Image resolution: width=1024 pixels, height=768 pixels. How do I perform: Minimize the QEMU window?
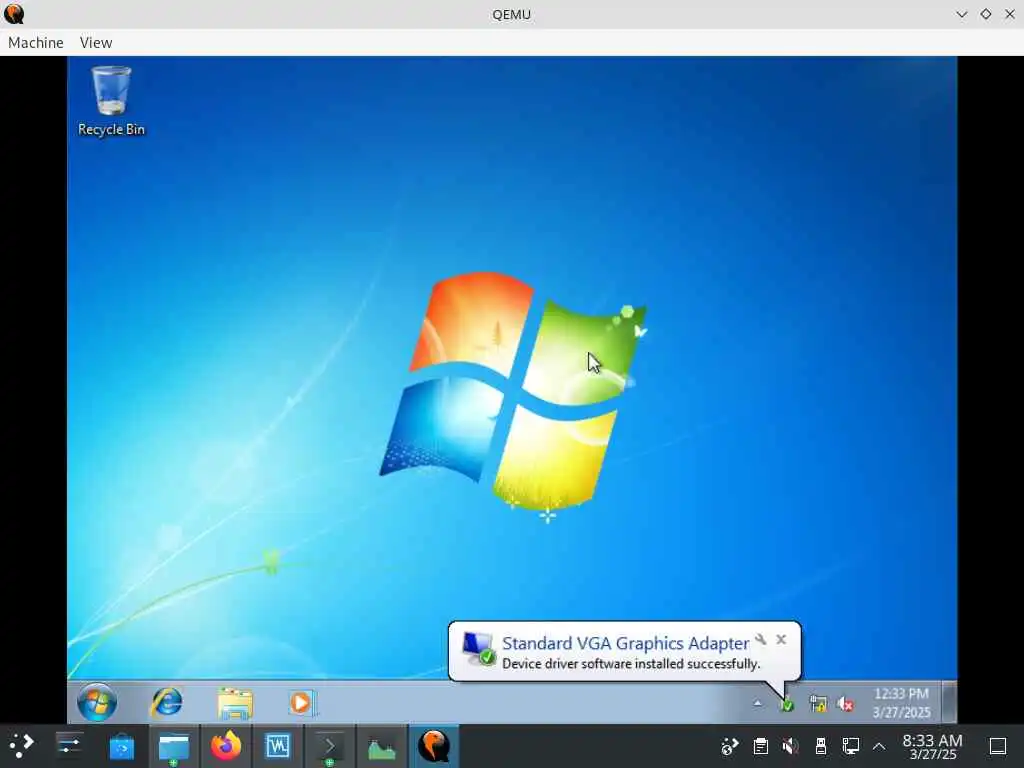click(x=961, y=14)
